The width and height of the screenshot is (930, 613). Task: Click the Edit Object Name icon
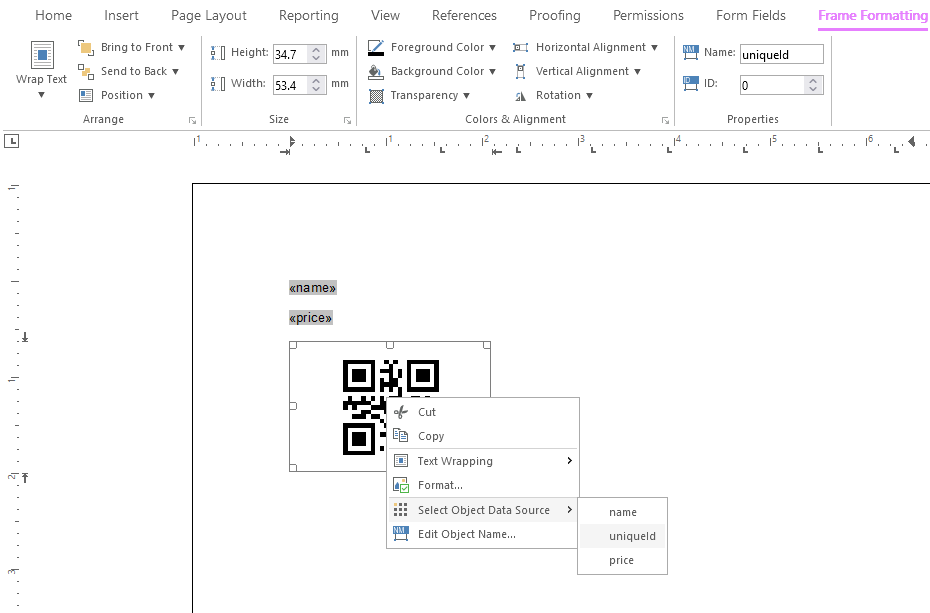coord(401,534)
